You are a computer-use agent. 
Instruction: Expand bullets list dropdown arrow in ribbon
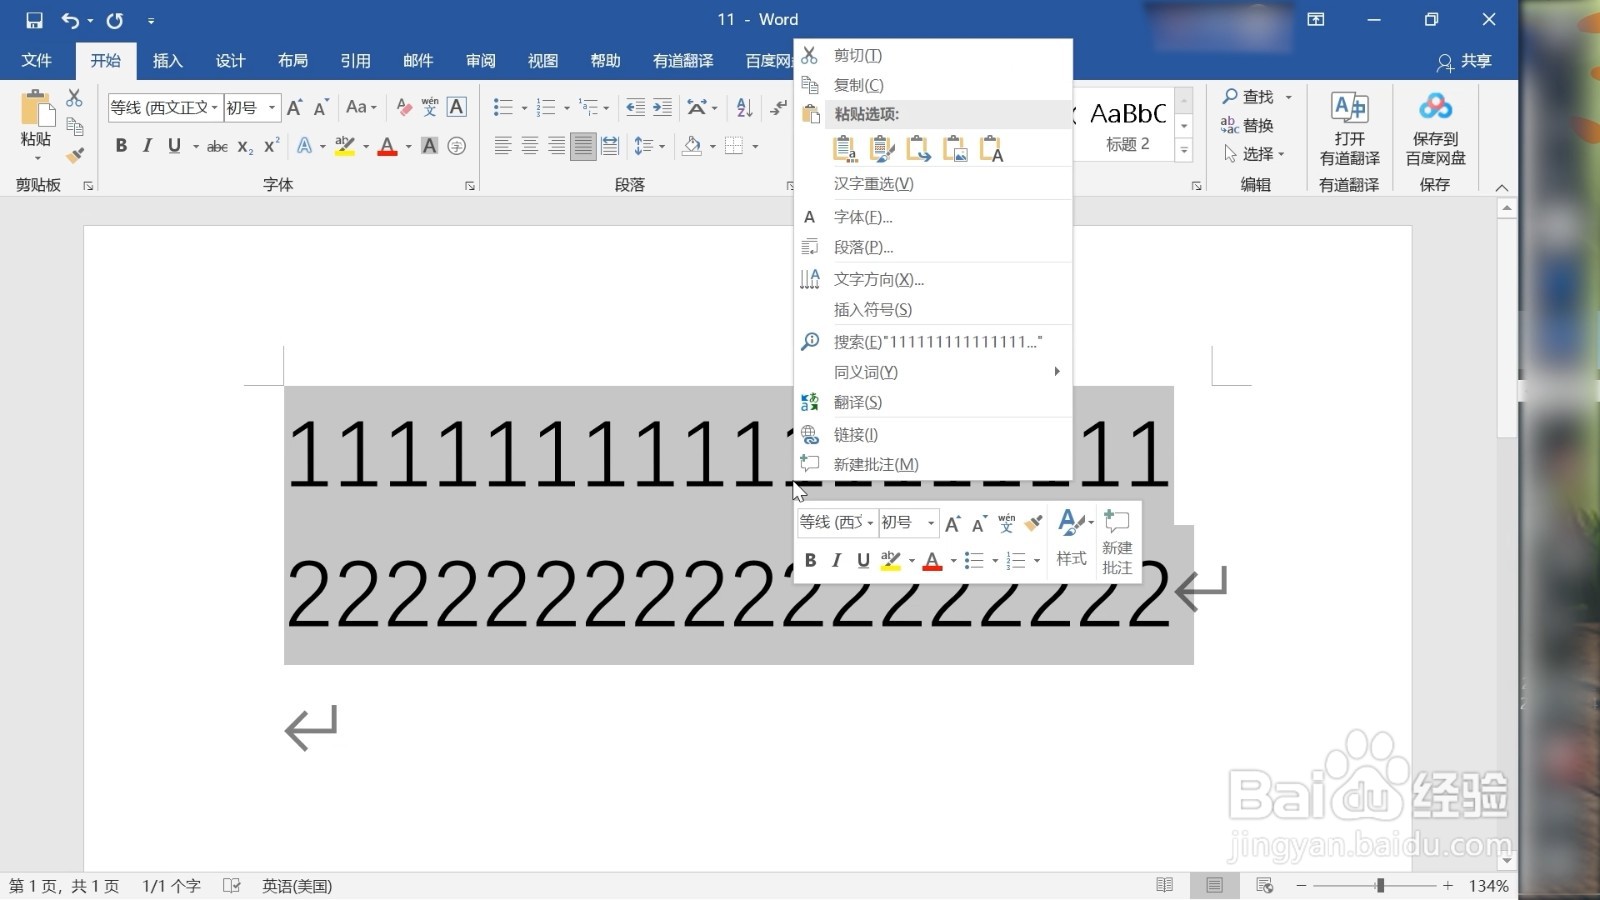524,108
